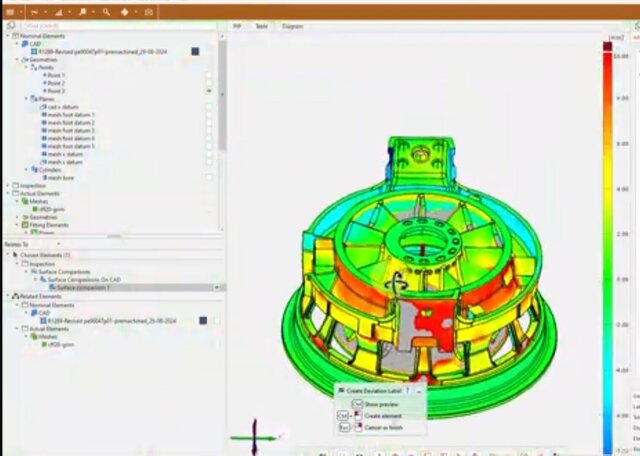
Task: Toggle visibility checkbox for Point 1
Action: pos(209,75)
